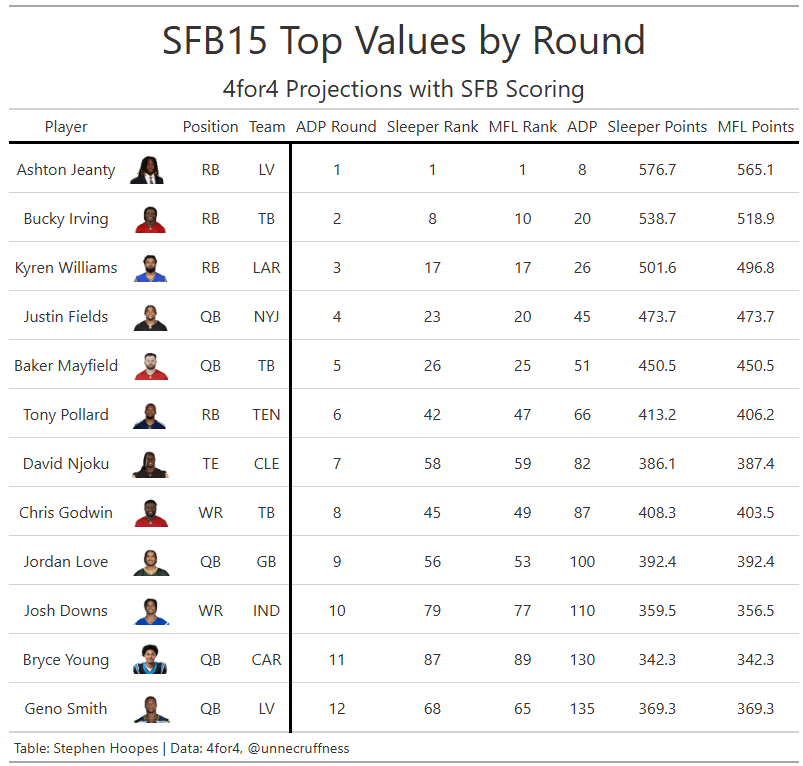Click the MFL Rank column header
Viewport: 803px width, 766px height.
(523, 127)
